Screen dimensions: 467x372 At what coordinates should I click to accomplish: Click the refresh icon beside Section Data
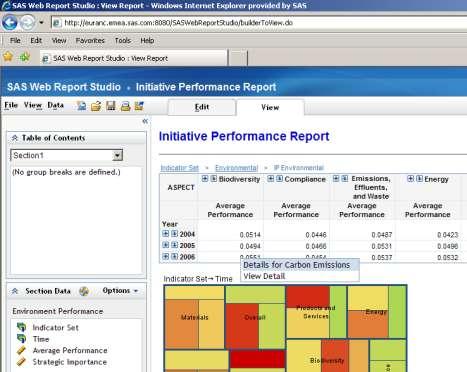(x=84, y=291)
